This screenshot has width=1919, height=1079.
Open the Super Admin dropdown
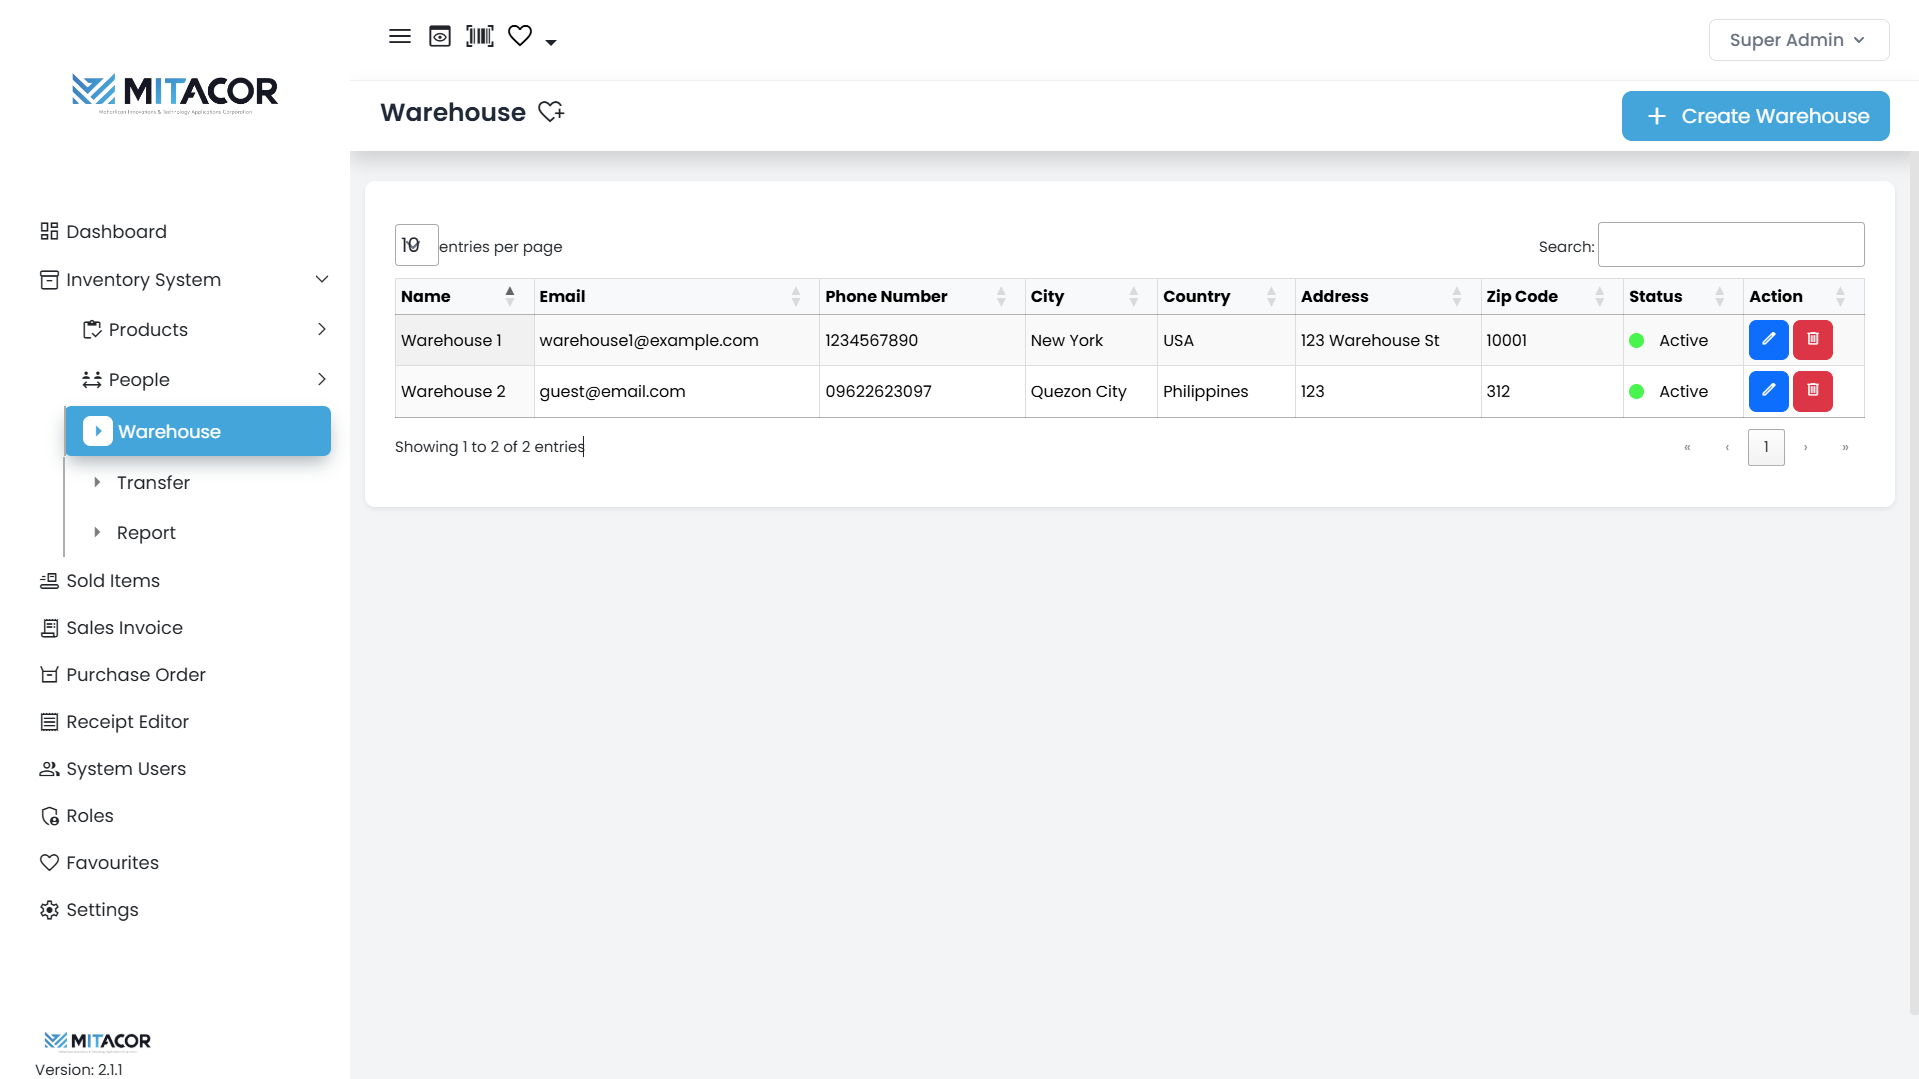1798,40
